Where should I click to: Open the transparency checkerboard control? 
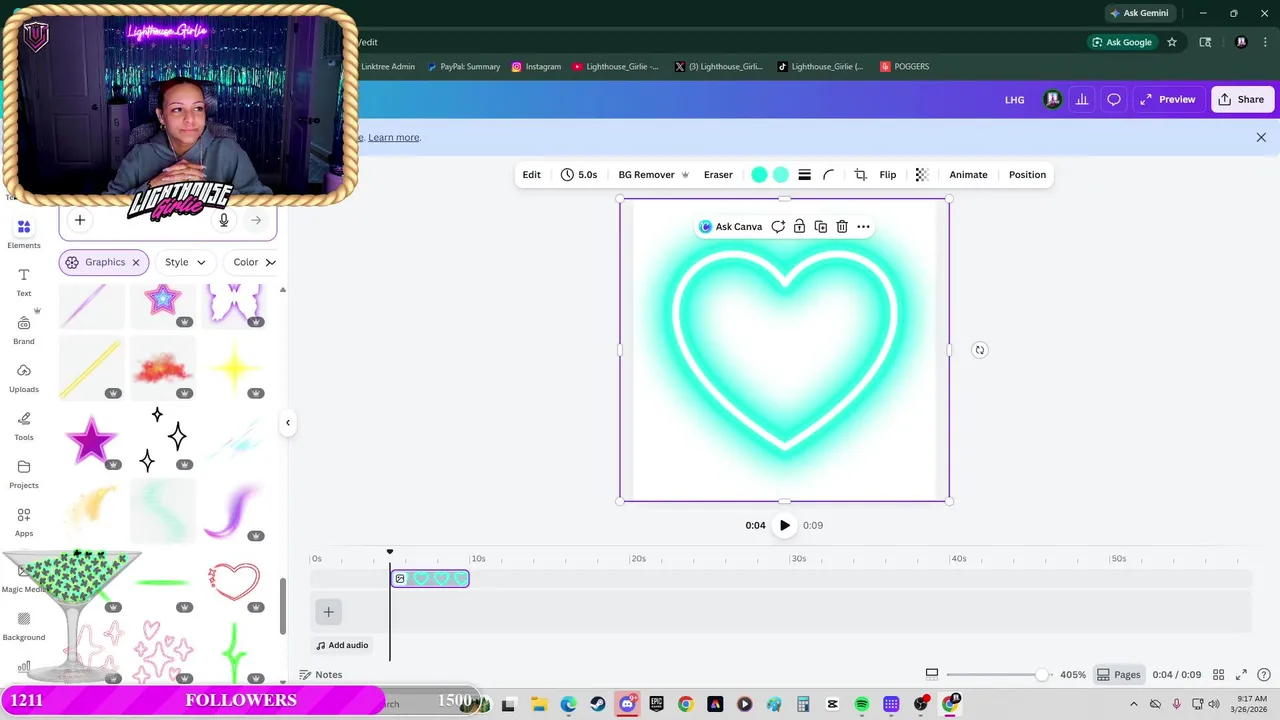point(922,175)
